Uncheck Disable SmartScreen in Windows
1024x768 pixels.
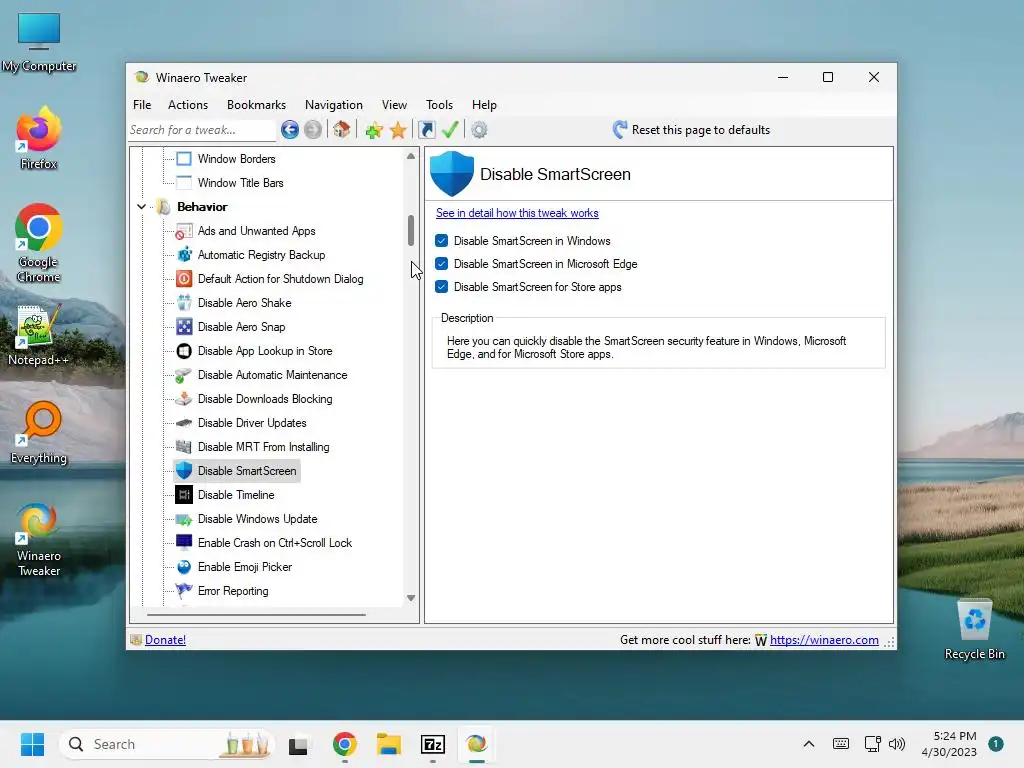(441, 241)
